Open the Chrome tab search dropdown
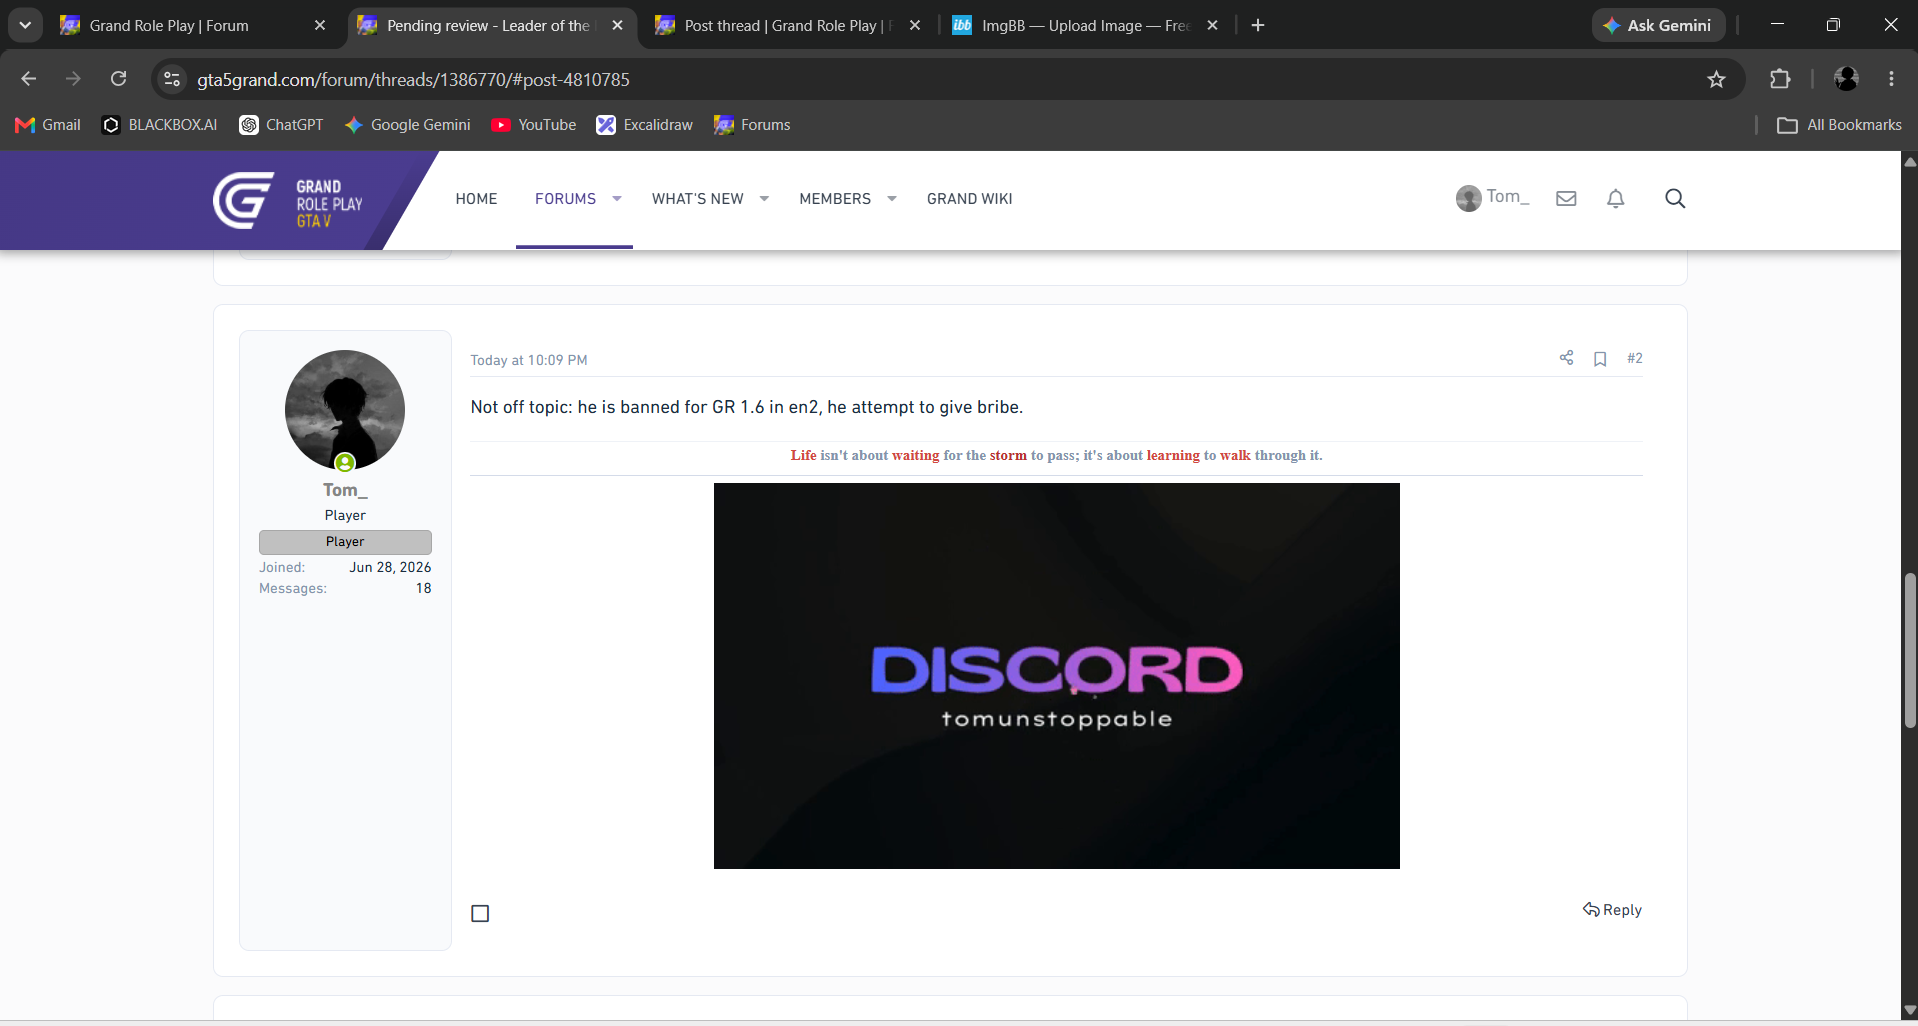This screenshot has width=1918, height=1026. coord(25,25)
